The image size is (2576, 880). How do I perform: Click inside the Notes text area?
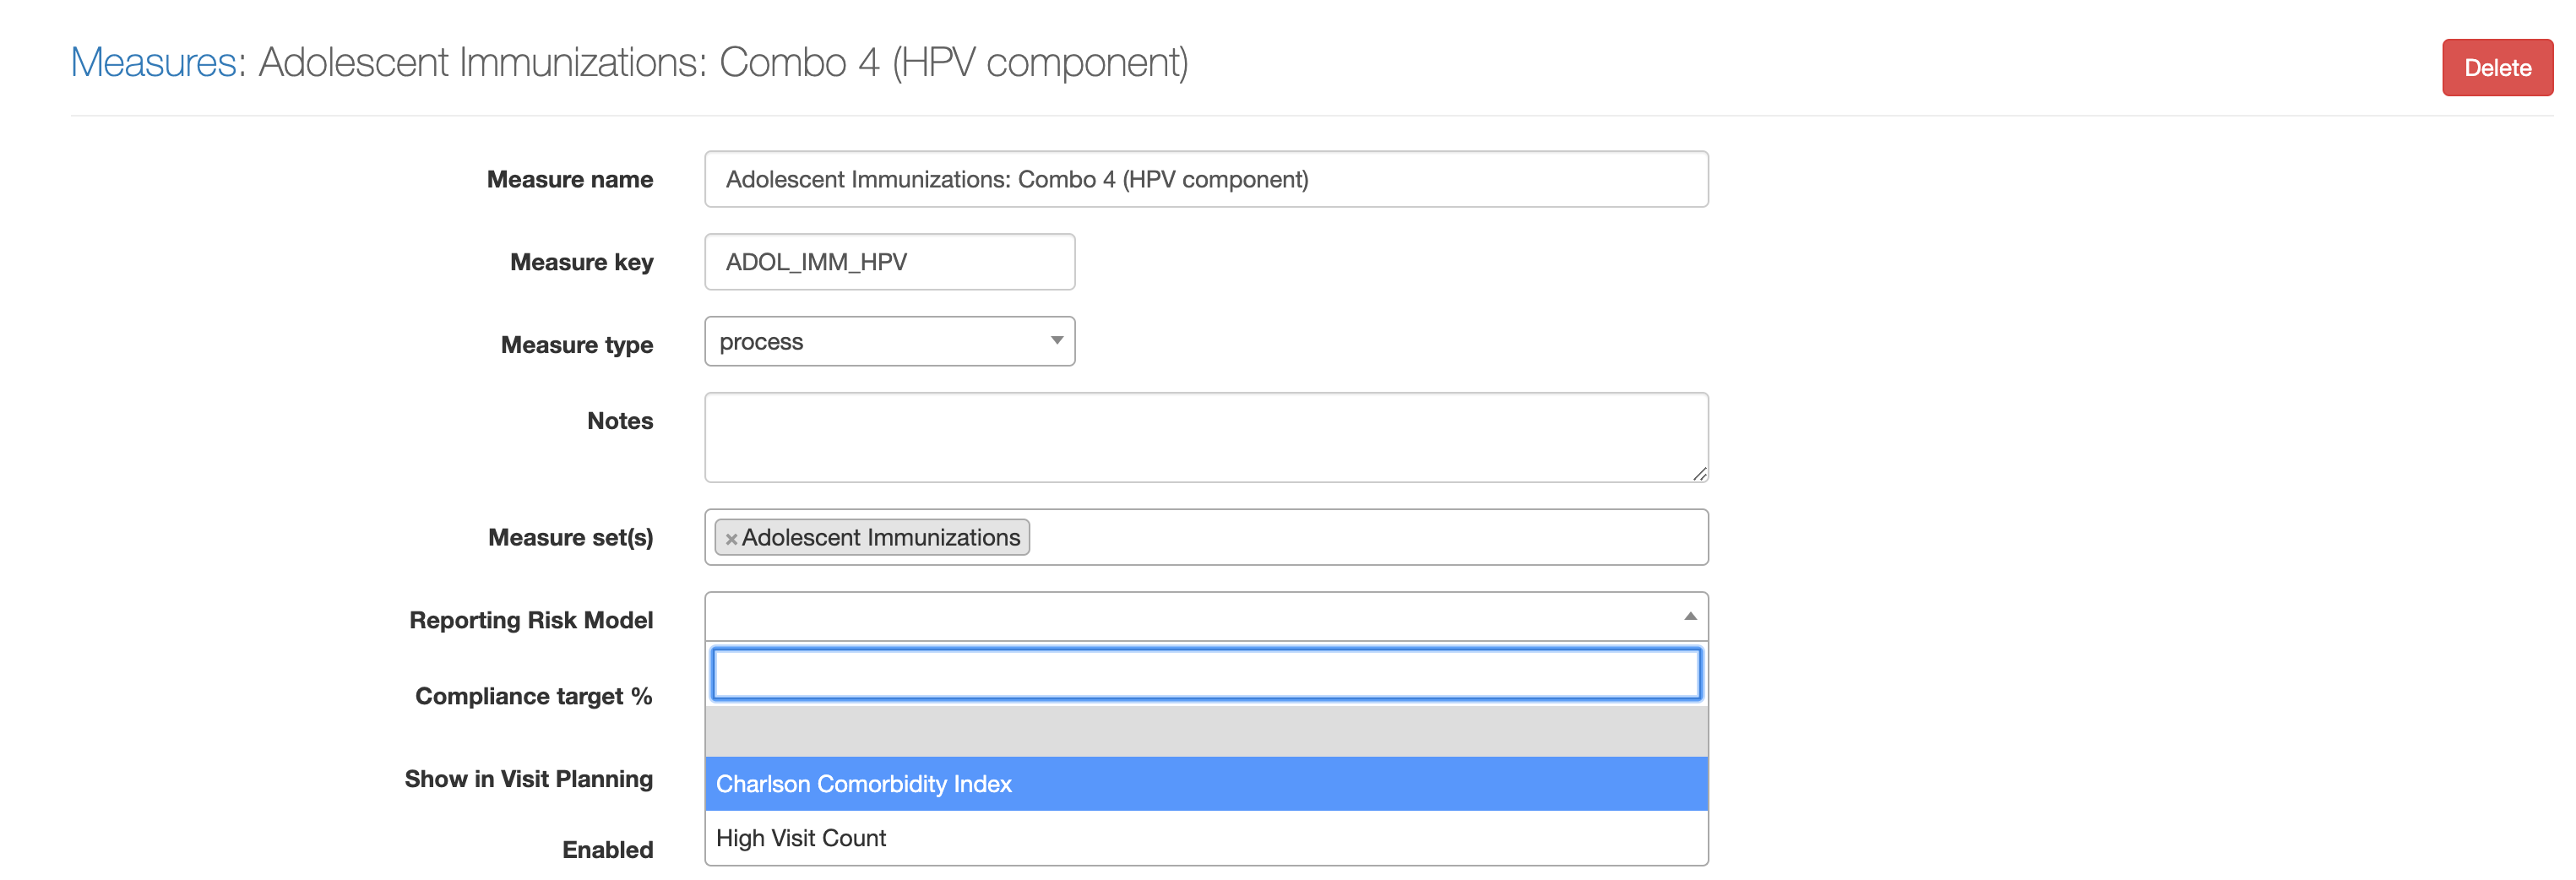pos(1205,437)
